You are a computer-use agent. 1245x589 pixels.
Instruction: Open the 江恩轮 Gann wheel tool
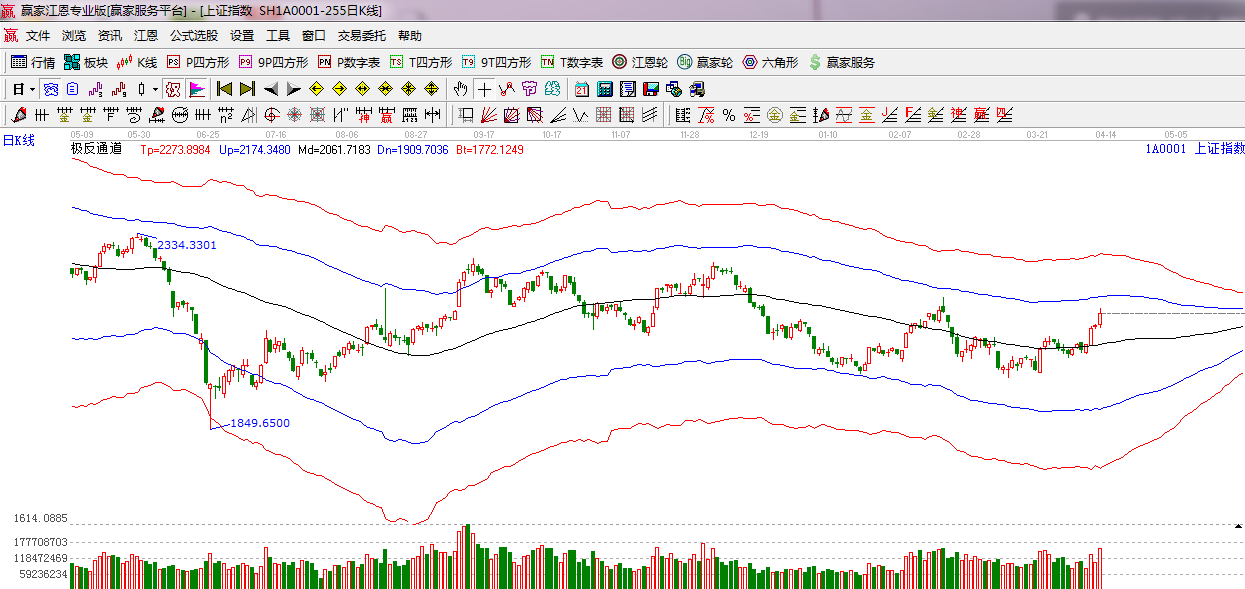[640, 62]
